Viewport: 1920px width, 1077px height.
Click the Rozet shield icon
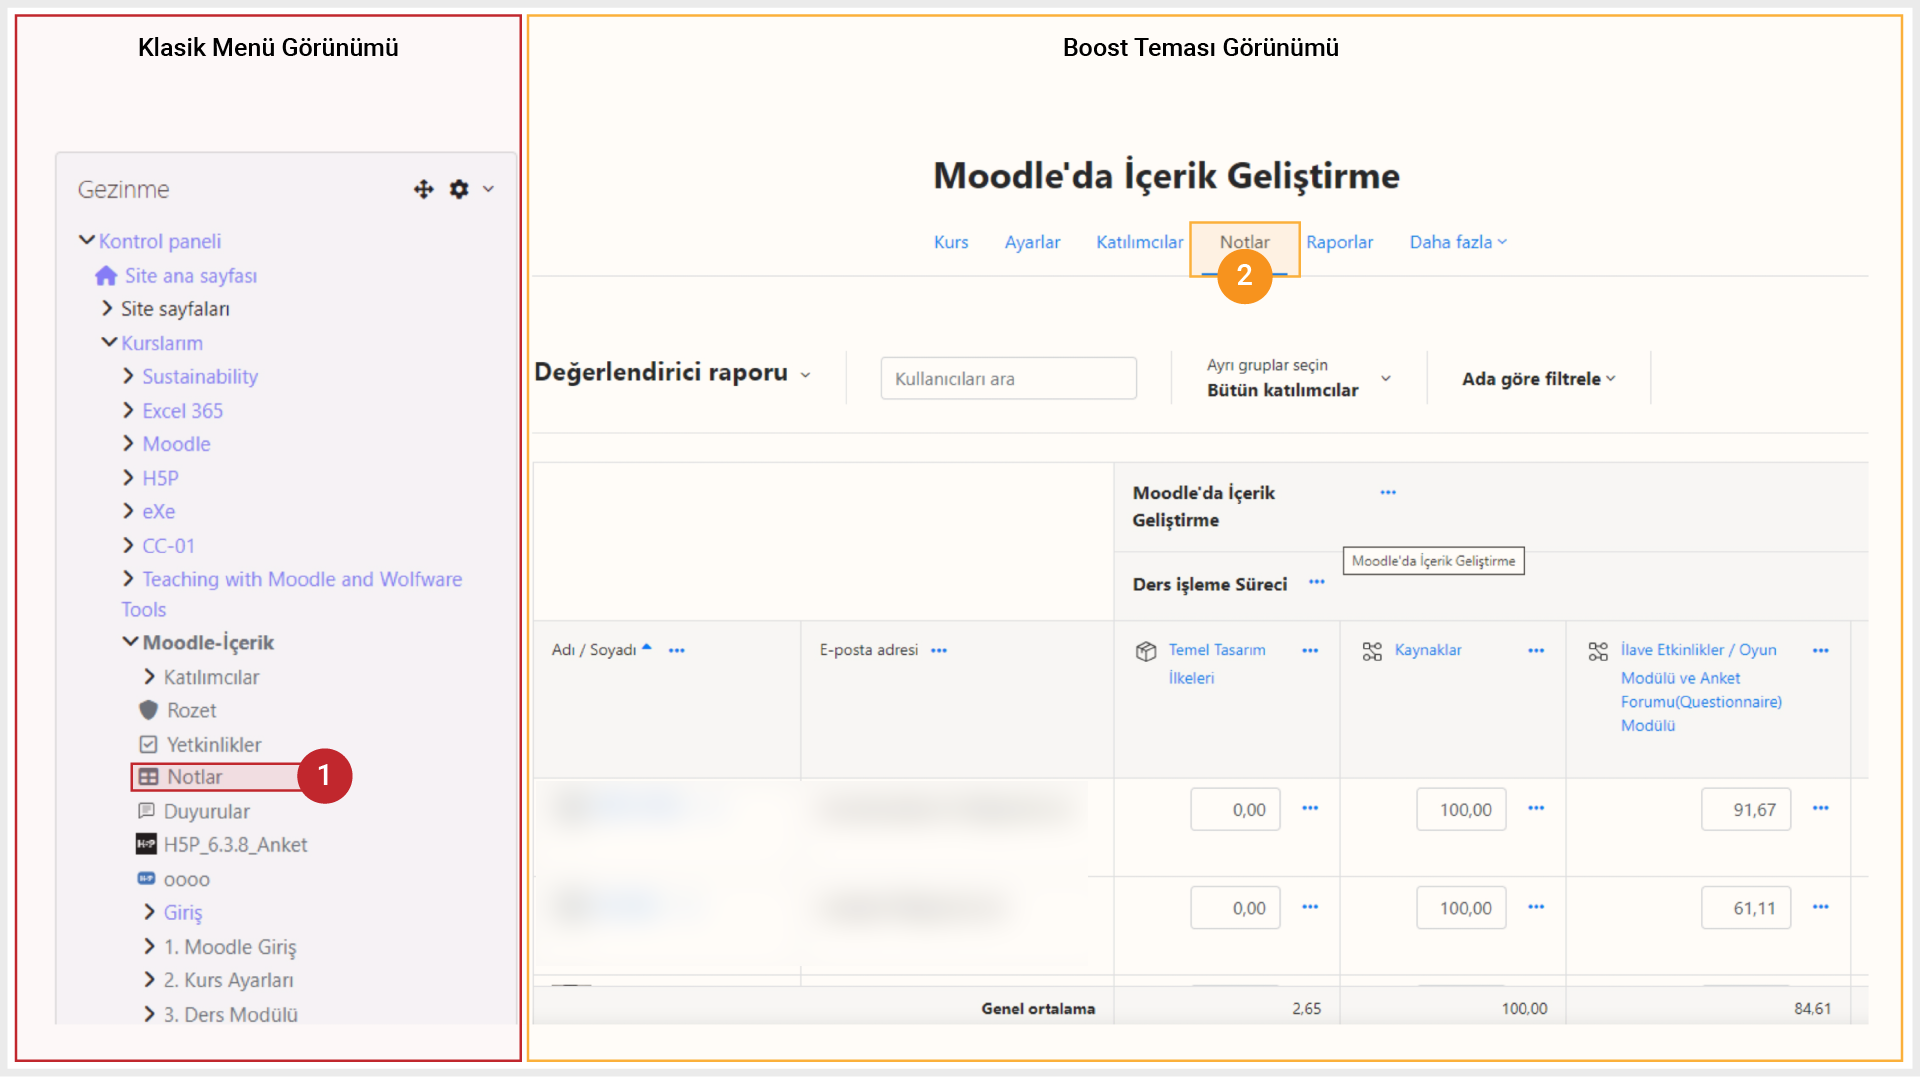click(x=149, y=710)
